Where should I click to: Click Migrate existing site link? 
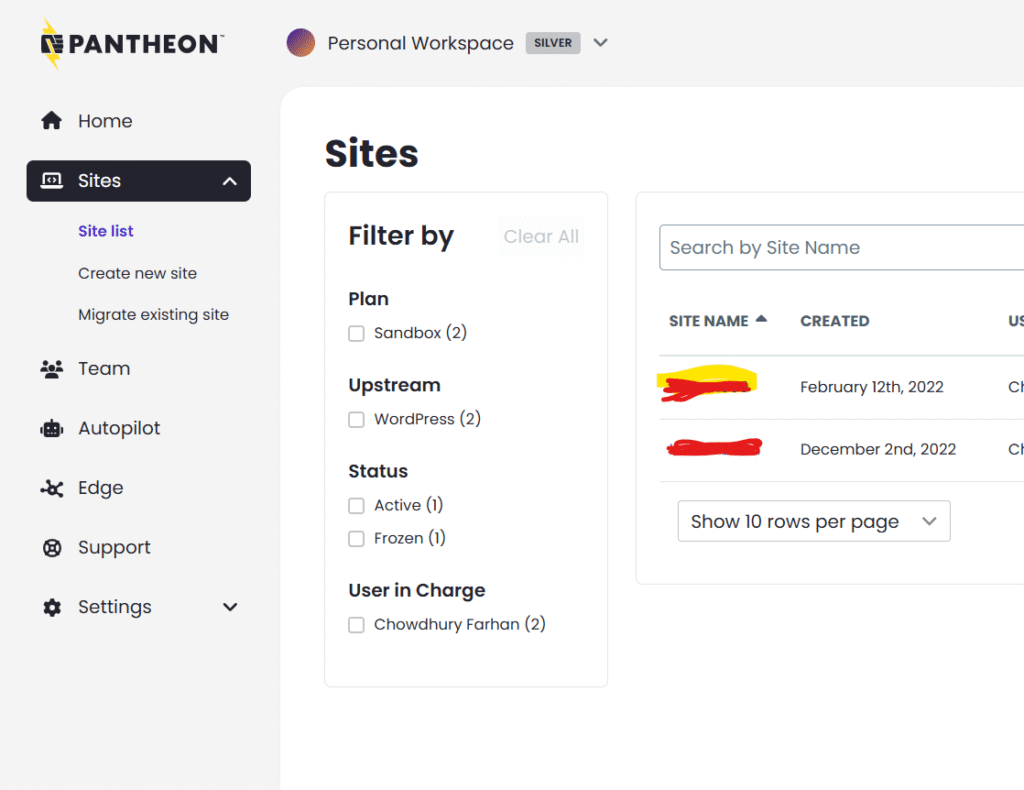tap(153, 315)
